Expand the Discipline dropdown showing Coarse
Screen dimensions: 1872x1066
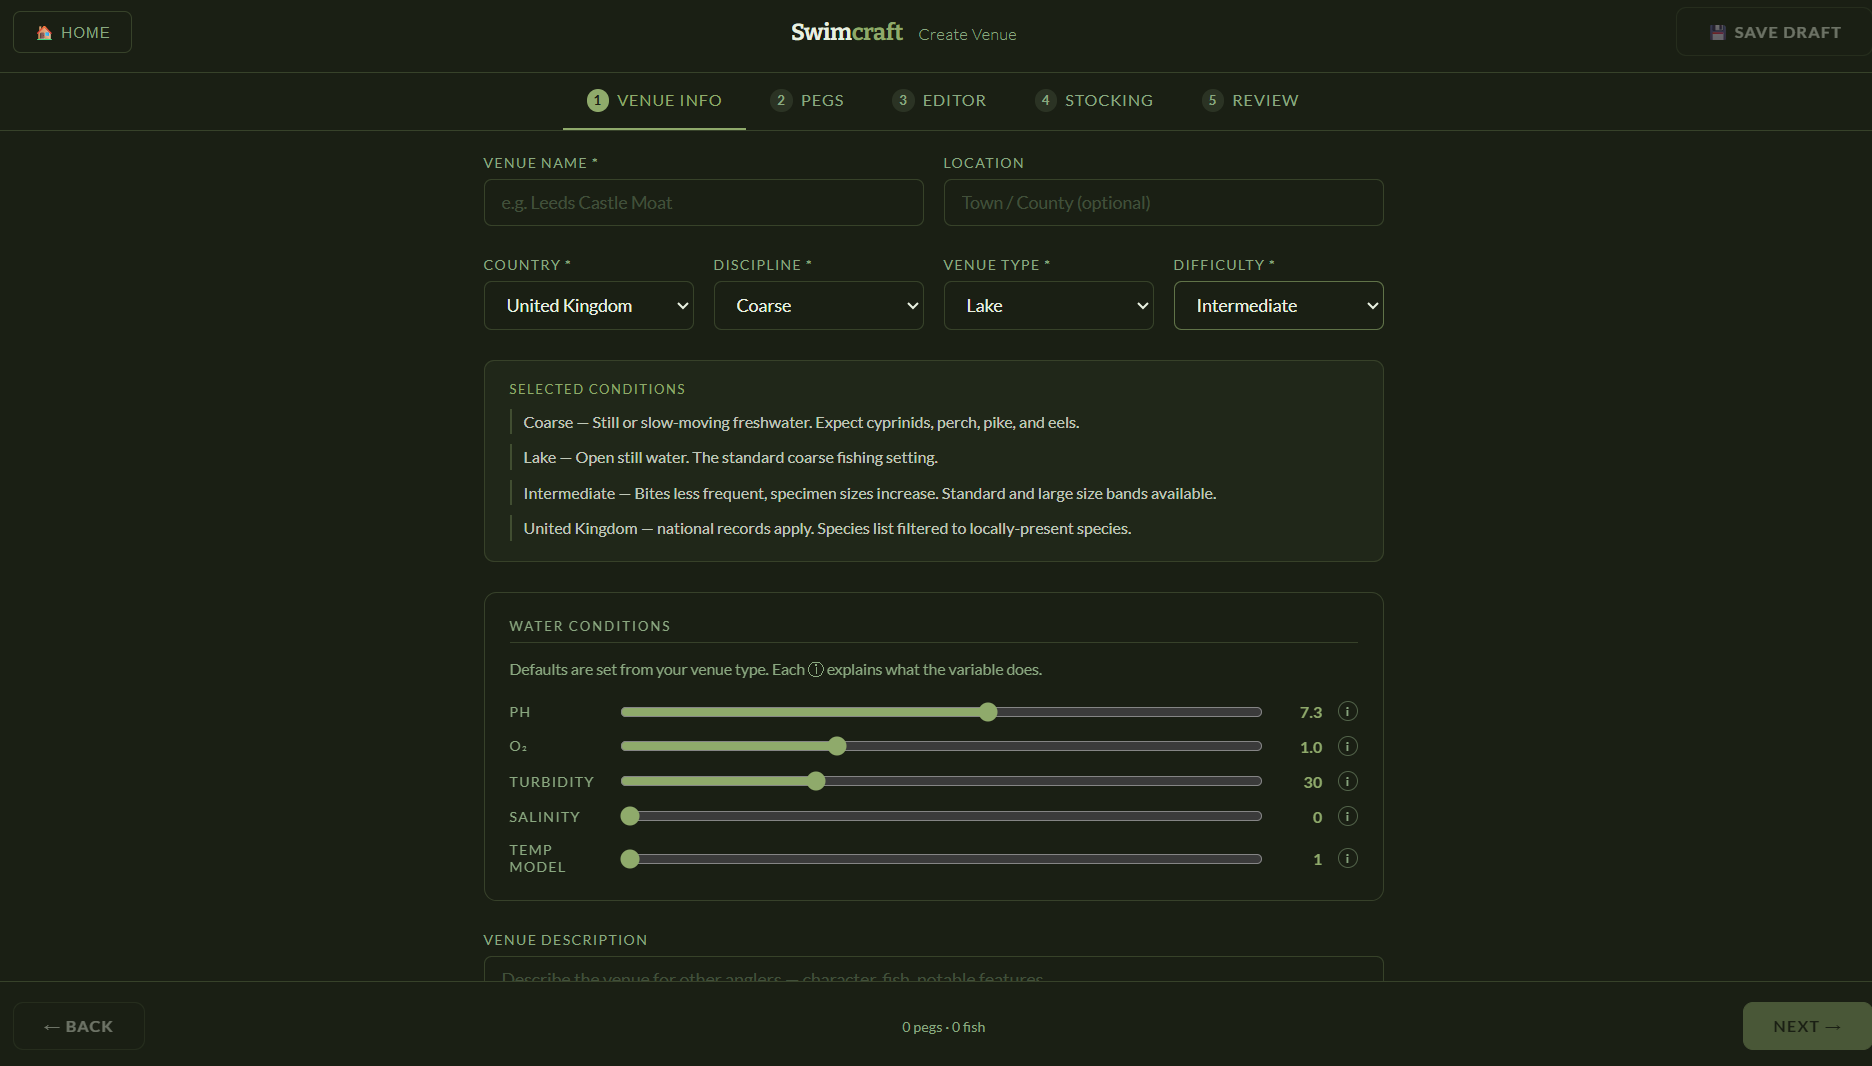pos(818,306)
